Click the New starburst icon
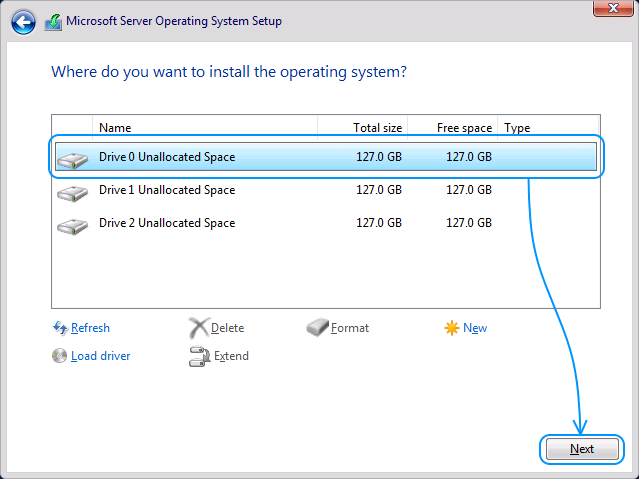Screen dimensions: 639x479 click(452, 328)
